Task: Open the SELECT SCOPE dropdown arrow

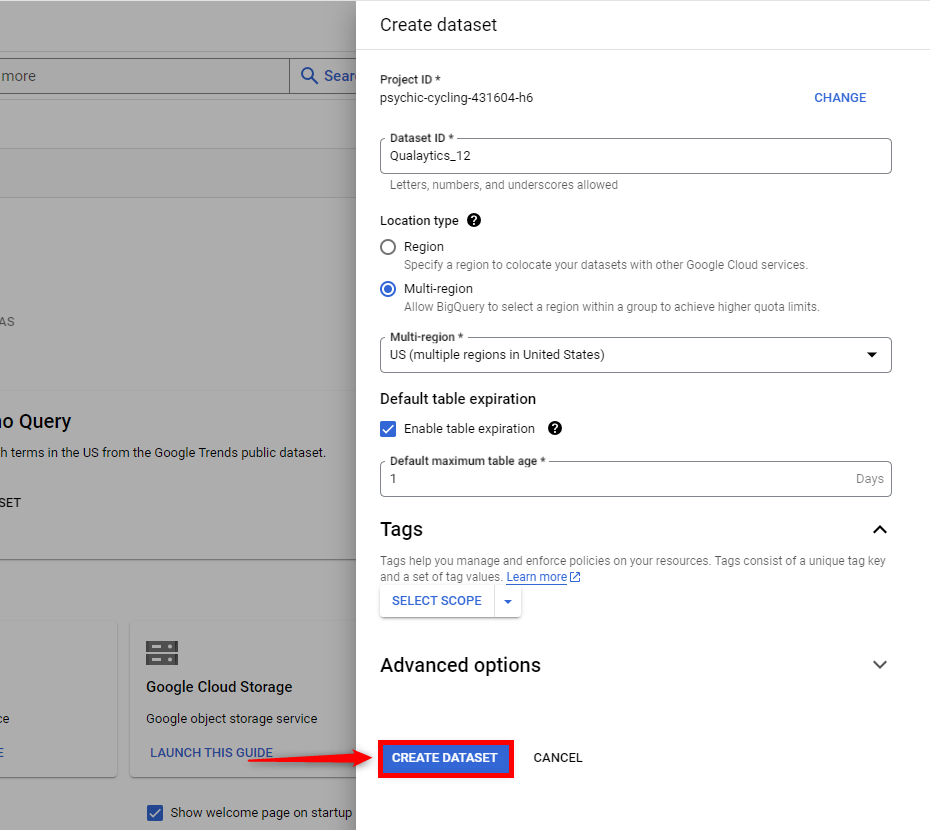Action: [x=508, y=600]
